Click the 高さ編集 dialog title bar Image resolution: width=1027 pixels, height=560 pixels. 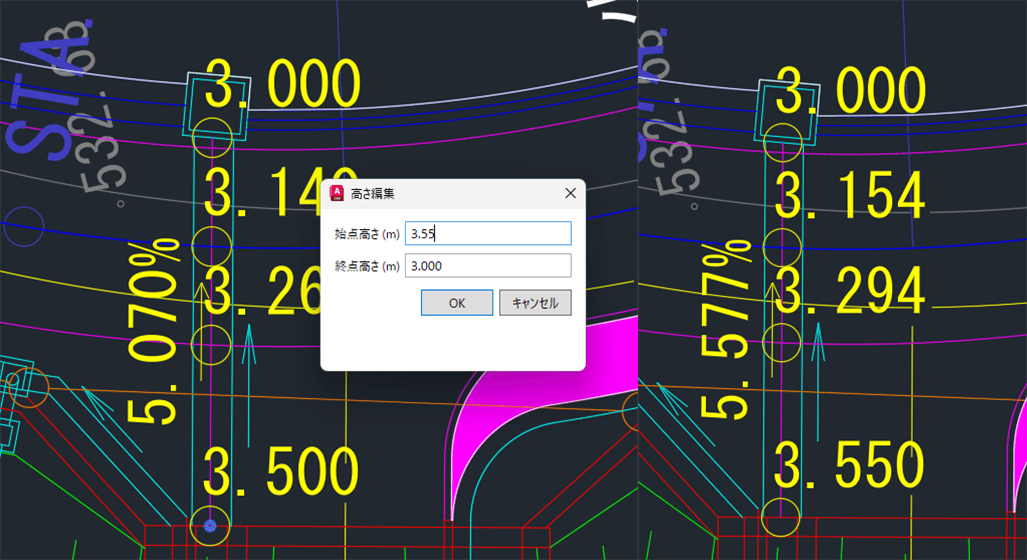(x=450, y=193)
